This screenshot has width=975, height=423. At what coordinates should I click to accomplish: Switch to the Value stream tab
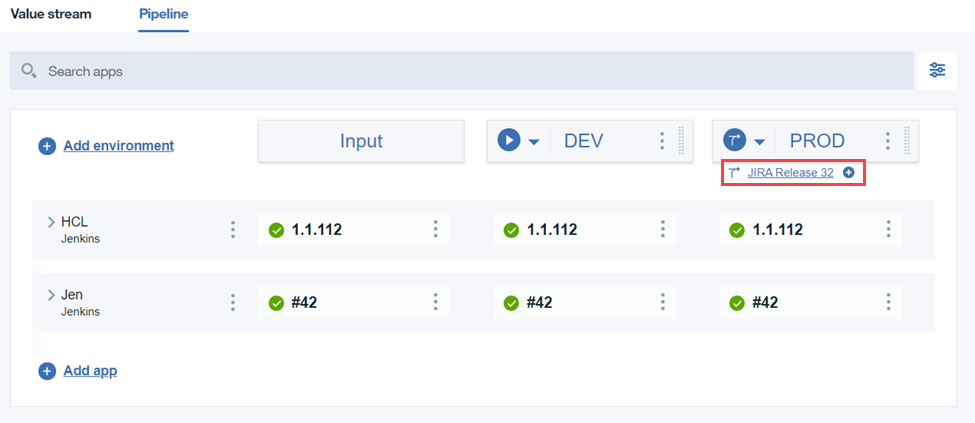pos(51,14)
